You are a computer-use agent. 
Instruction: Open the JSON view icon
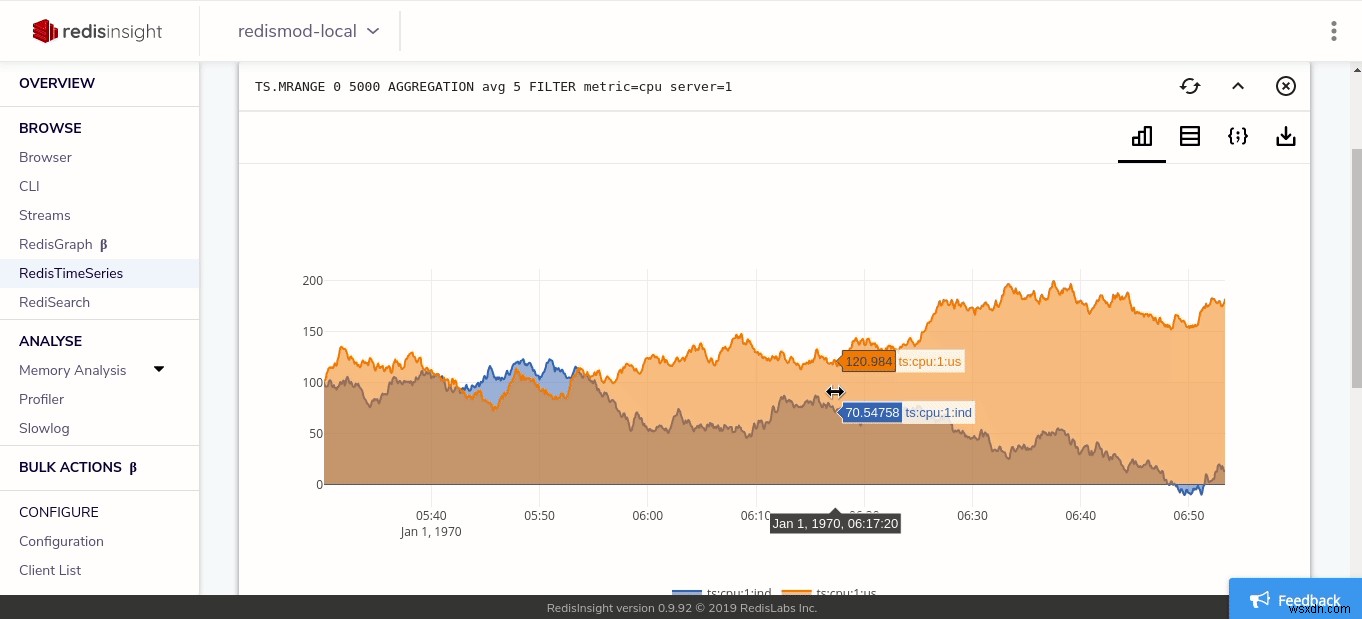point(1238,136)
